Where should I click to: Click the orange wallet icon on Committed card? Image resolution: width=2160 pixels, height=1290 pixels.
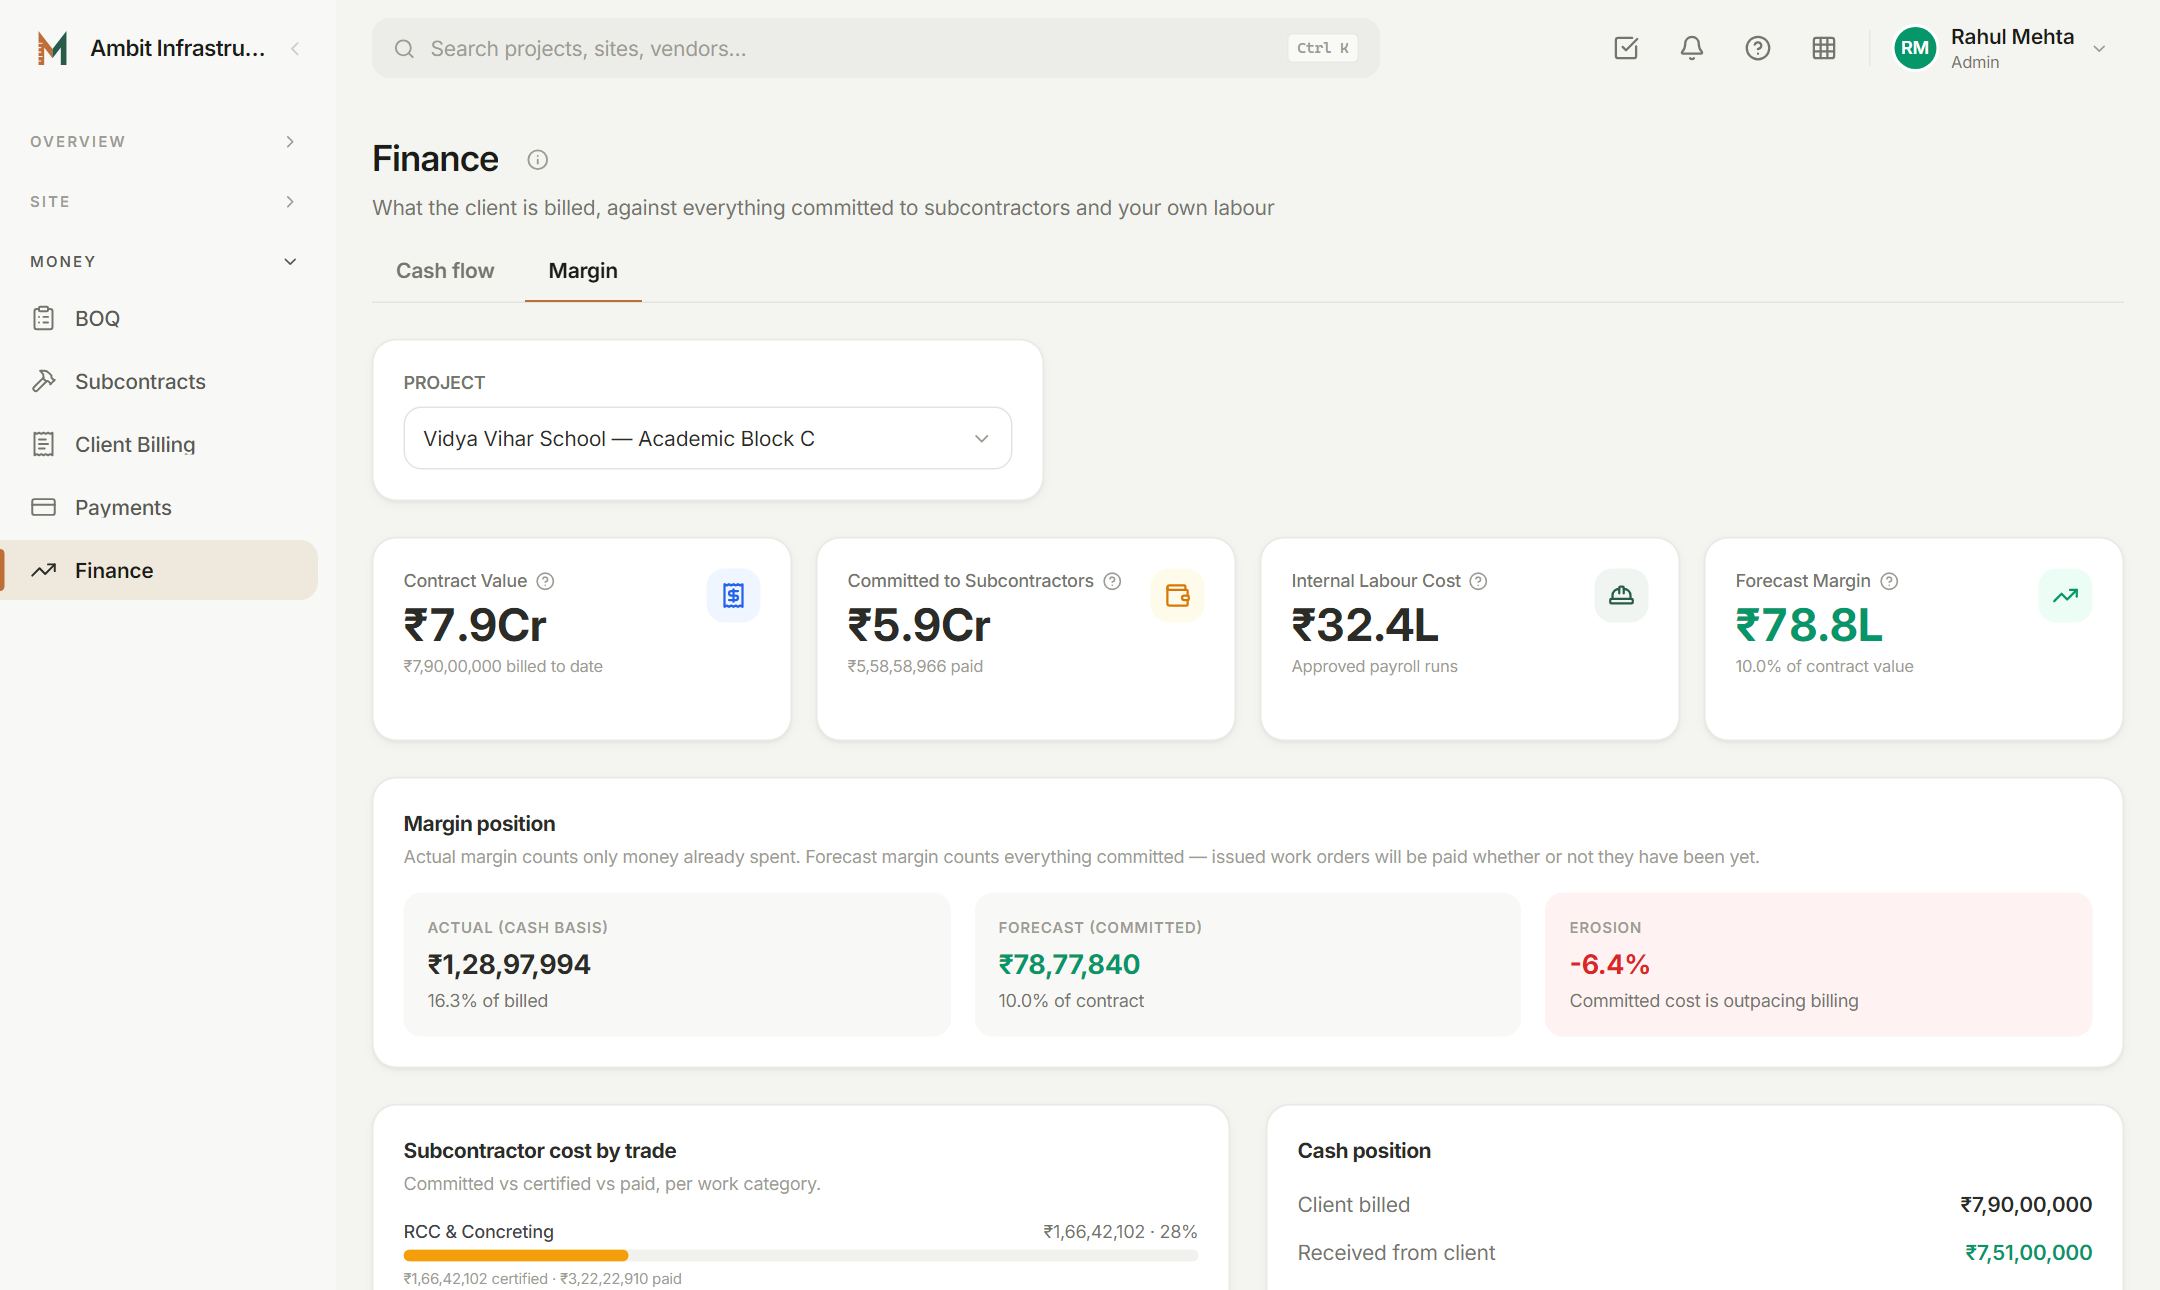coord(1177,596)
